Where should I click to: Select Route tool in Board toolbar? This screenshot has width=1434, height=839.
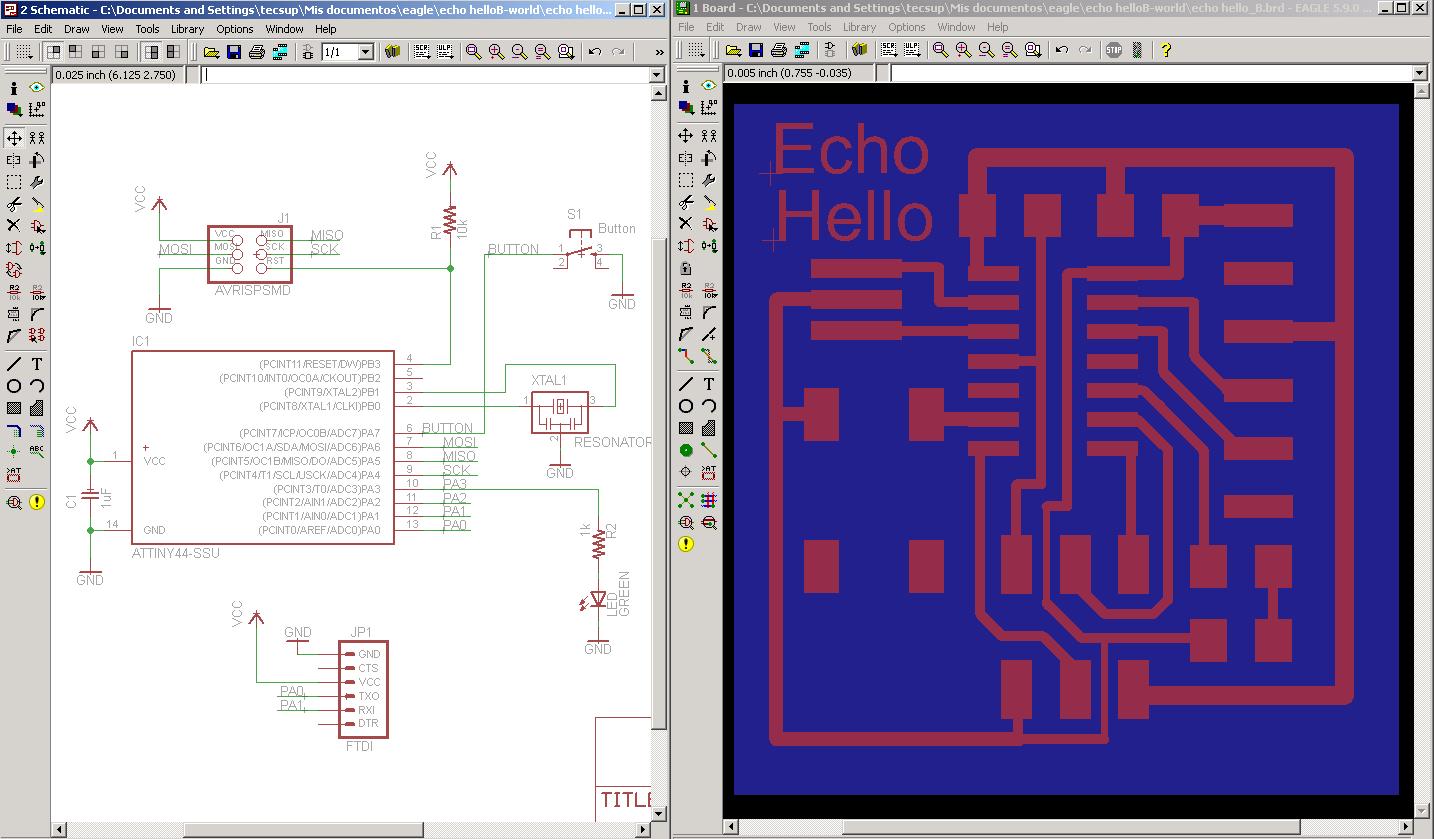point(686,355)
